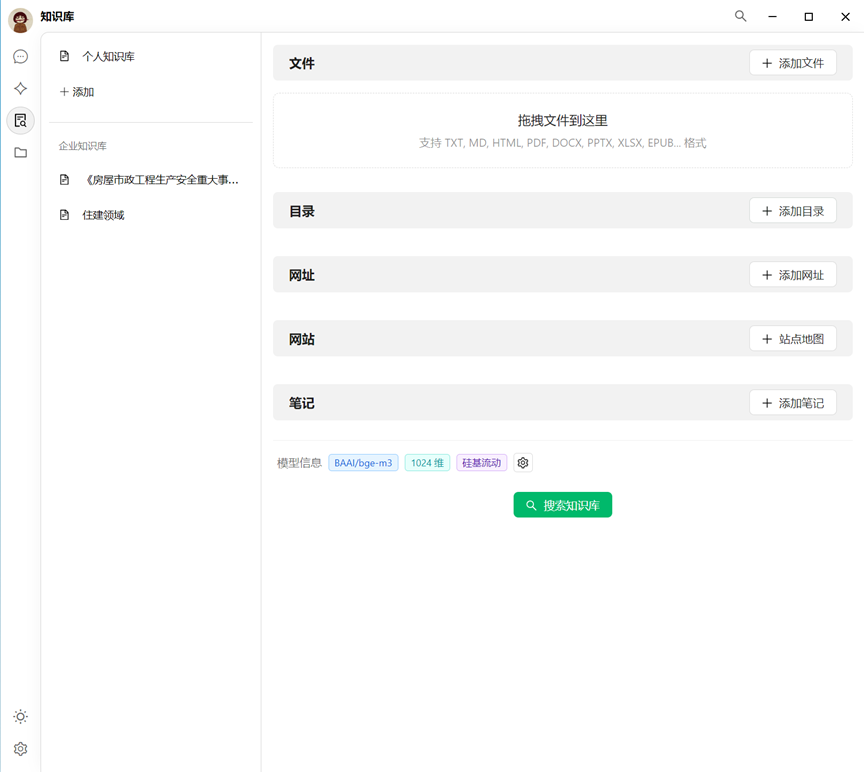Image resolution: width=864 pixels, height=772 pixels.
Task: Click the sparkle agents icon in sidebar
Action: pos(20,89)
